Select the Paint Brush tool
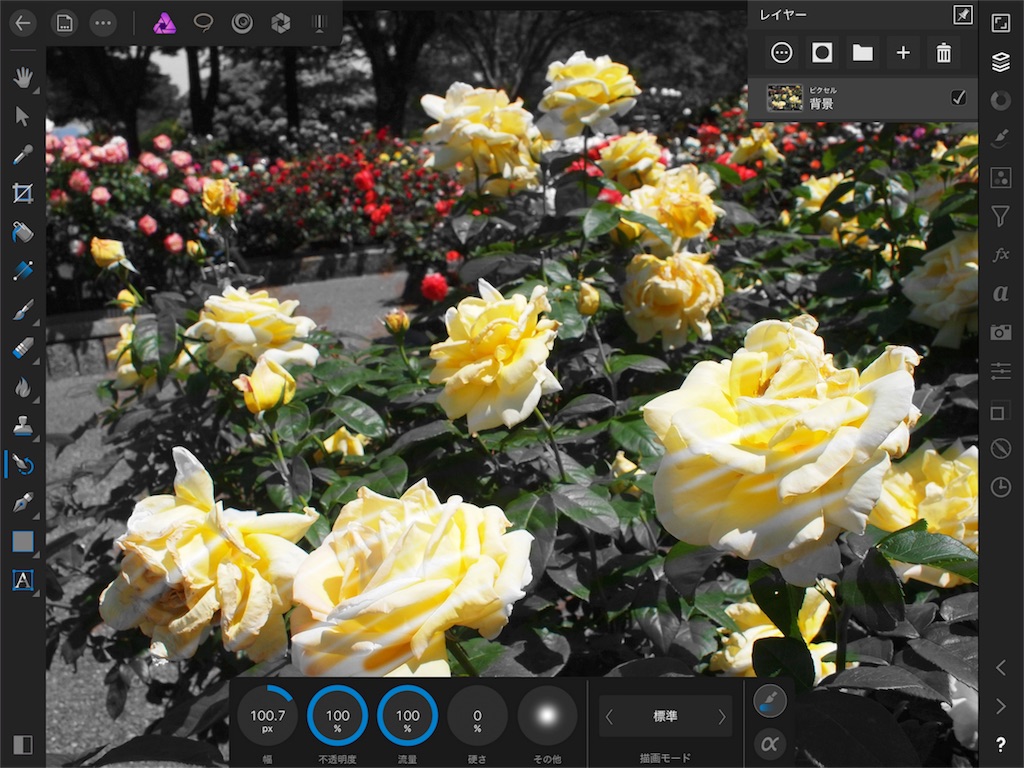1024x768 pixels. pos(23,310)
